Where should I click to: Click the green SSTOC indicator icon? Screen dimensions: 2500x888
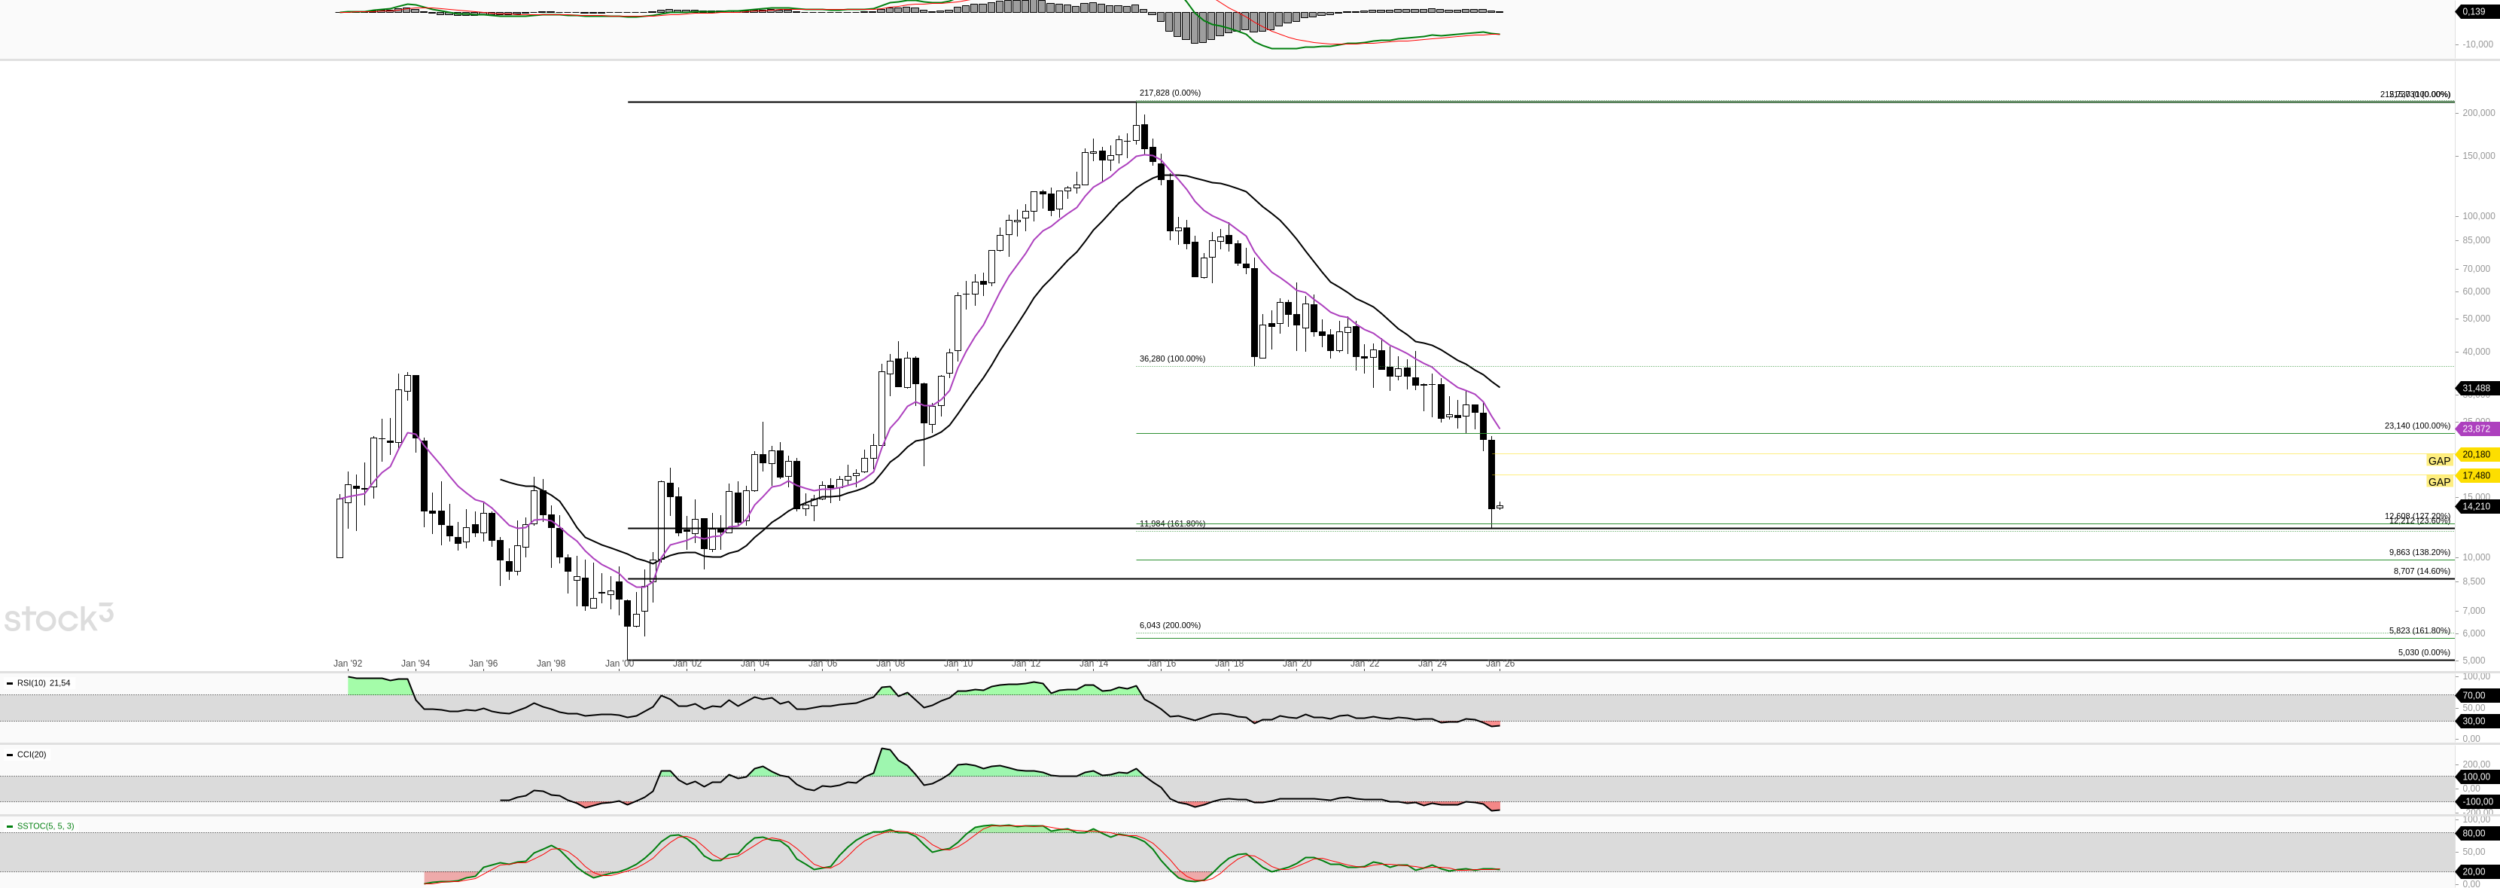coord(10,826)
